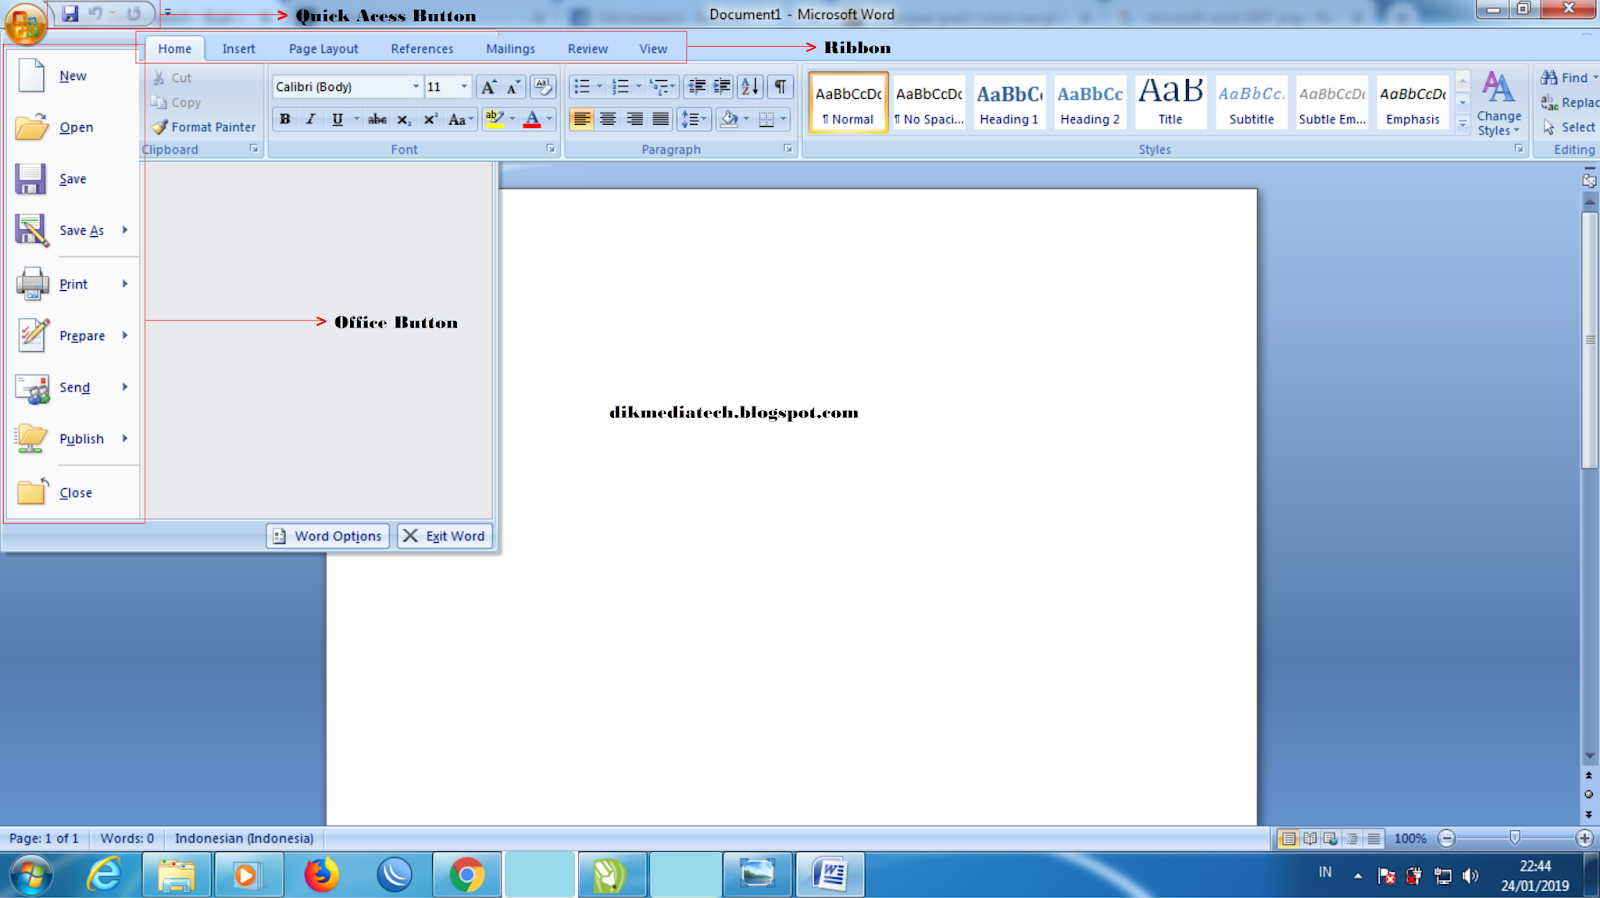
Task: Click the Zoom In plus button
Action: click(1584, 838)
